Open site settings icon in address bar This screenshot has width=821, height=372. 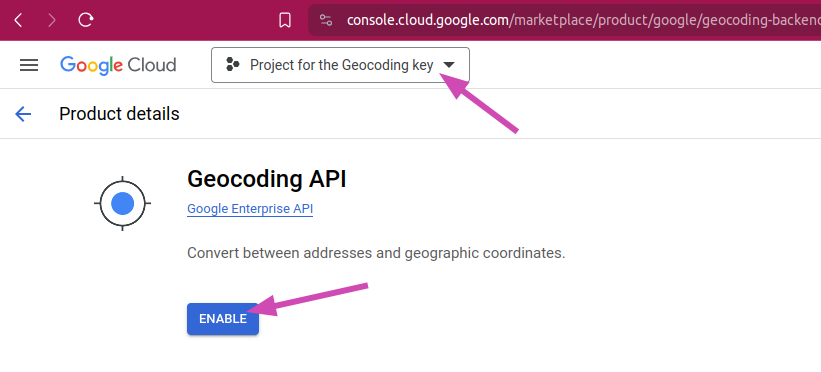pos(326,20)
